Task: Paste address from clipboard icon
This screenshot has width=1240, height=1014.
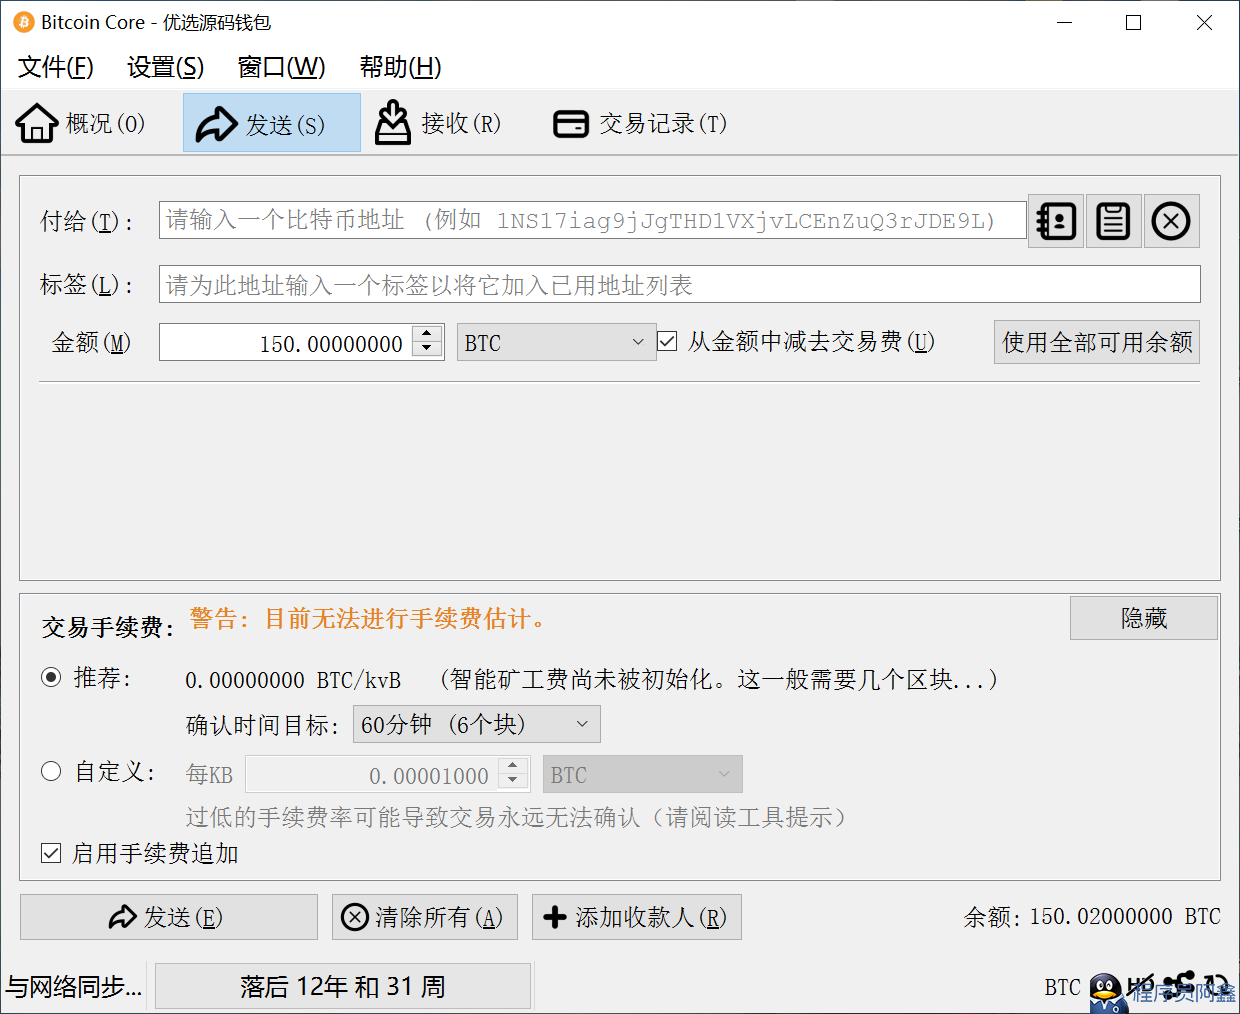Action: (x=1113, y=221)
